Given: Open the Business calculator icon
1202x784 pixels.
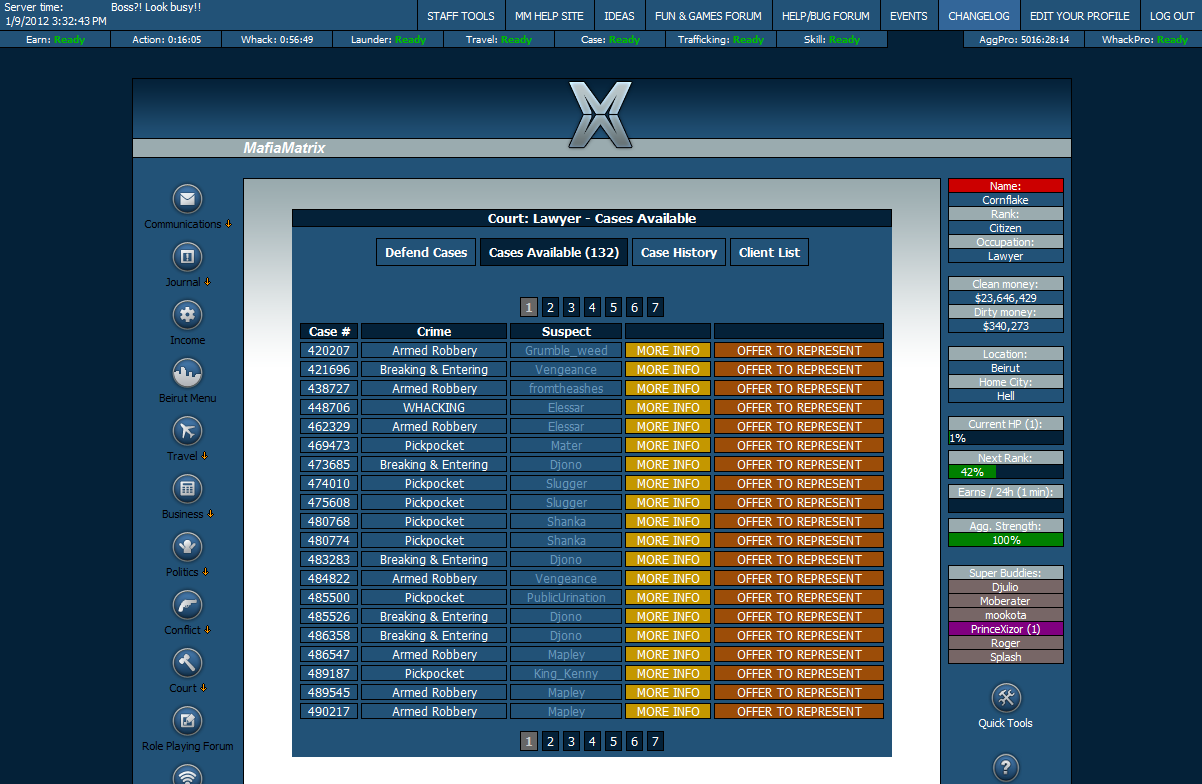Looking at the screenshot, I should coord(187,489).
